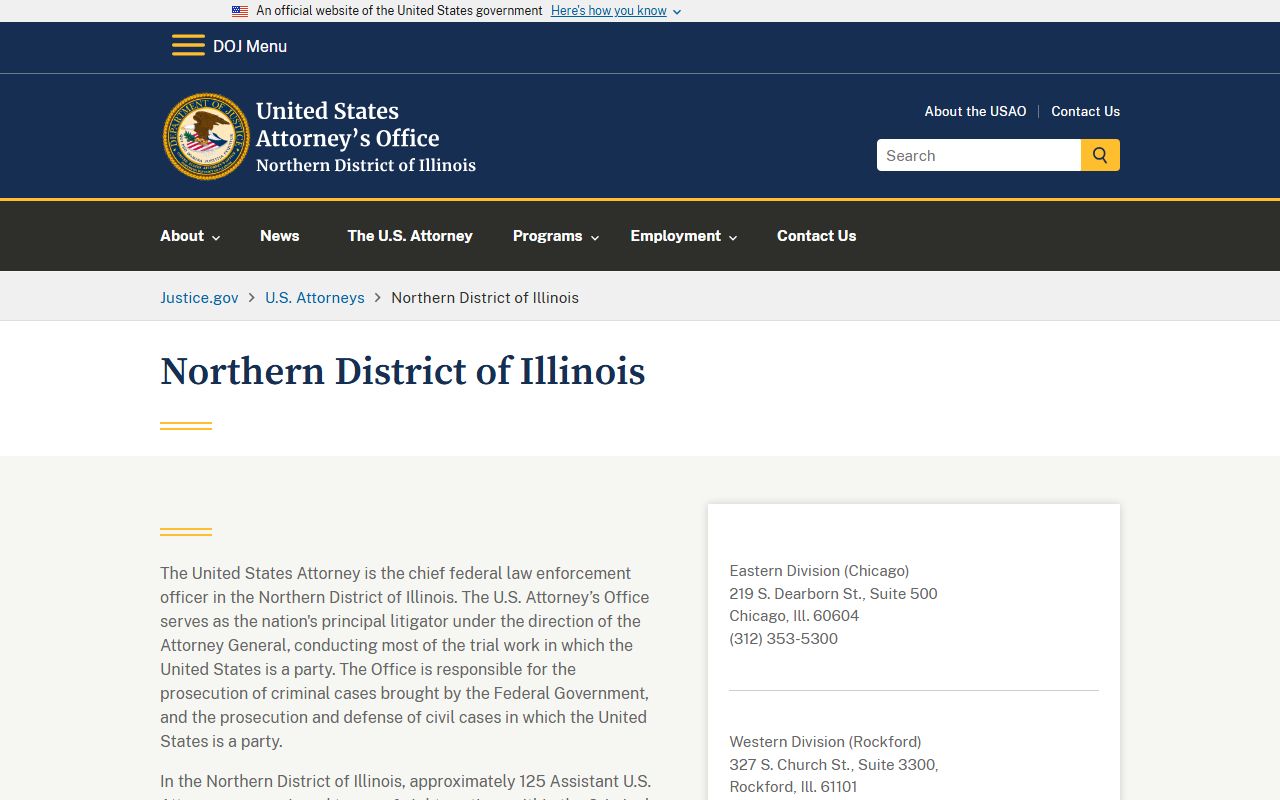
Task: Click the DOJ Menu label
Action: [250, 46]
